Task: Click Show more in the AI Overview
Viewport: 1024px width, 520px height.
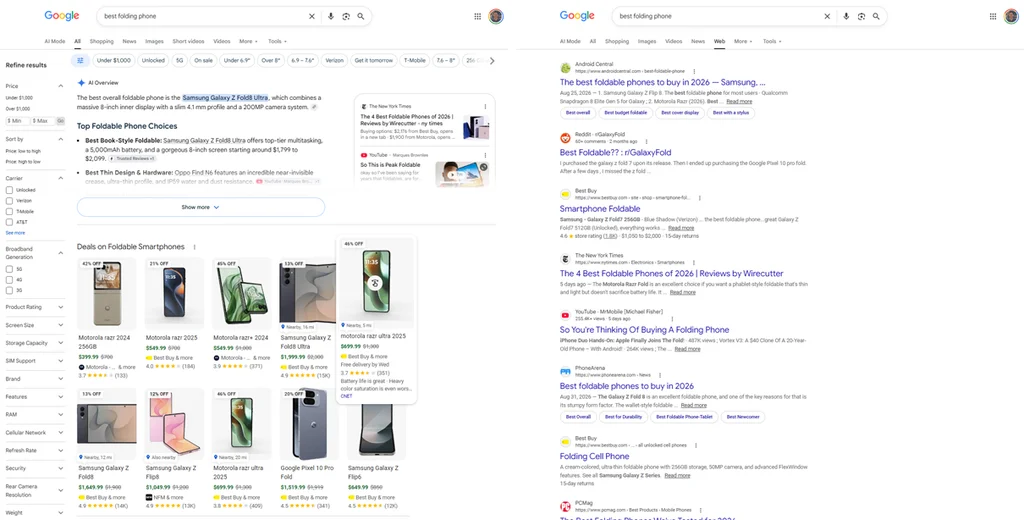Action: point(200,207)
